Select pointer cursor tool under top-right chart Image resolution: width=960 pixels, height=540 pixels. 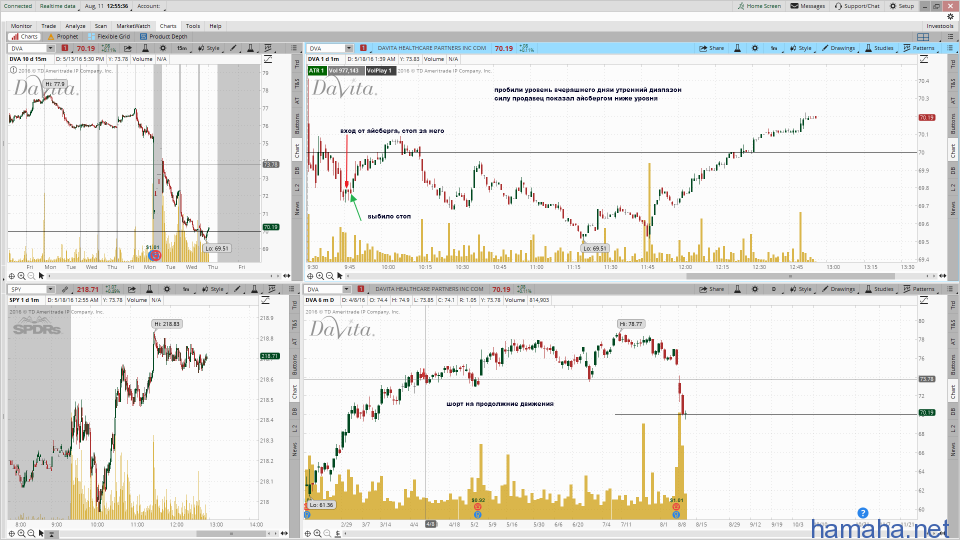[x=339, y=276]
